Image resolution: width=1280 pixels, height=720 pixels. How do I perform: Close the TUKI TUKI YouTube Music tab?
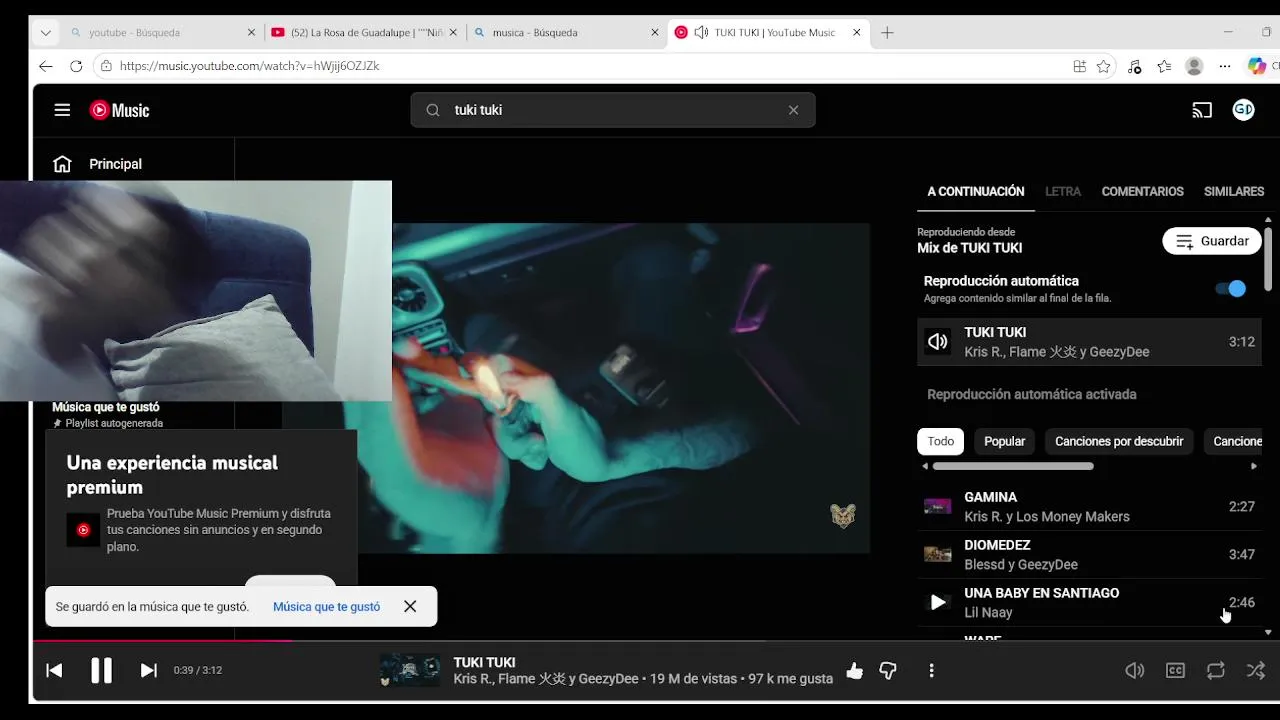tap(857, 32)
